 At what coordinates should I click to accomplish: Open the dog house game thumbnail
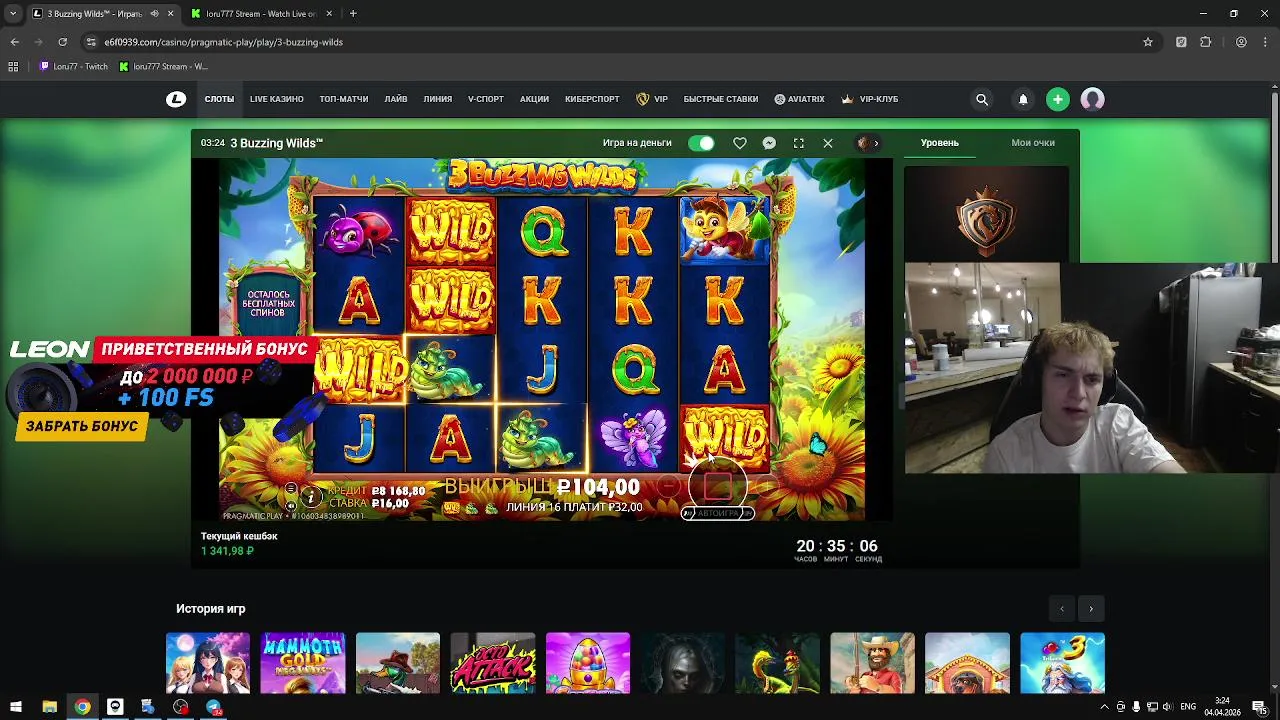[x=967, y=662]
